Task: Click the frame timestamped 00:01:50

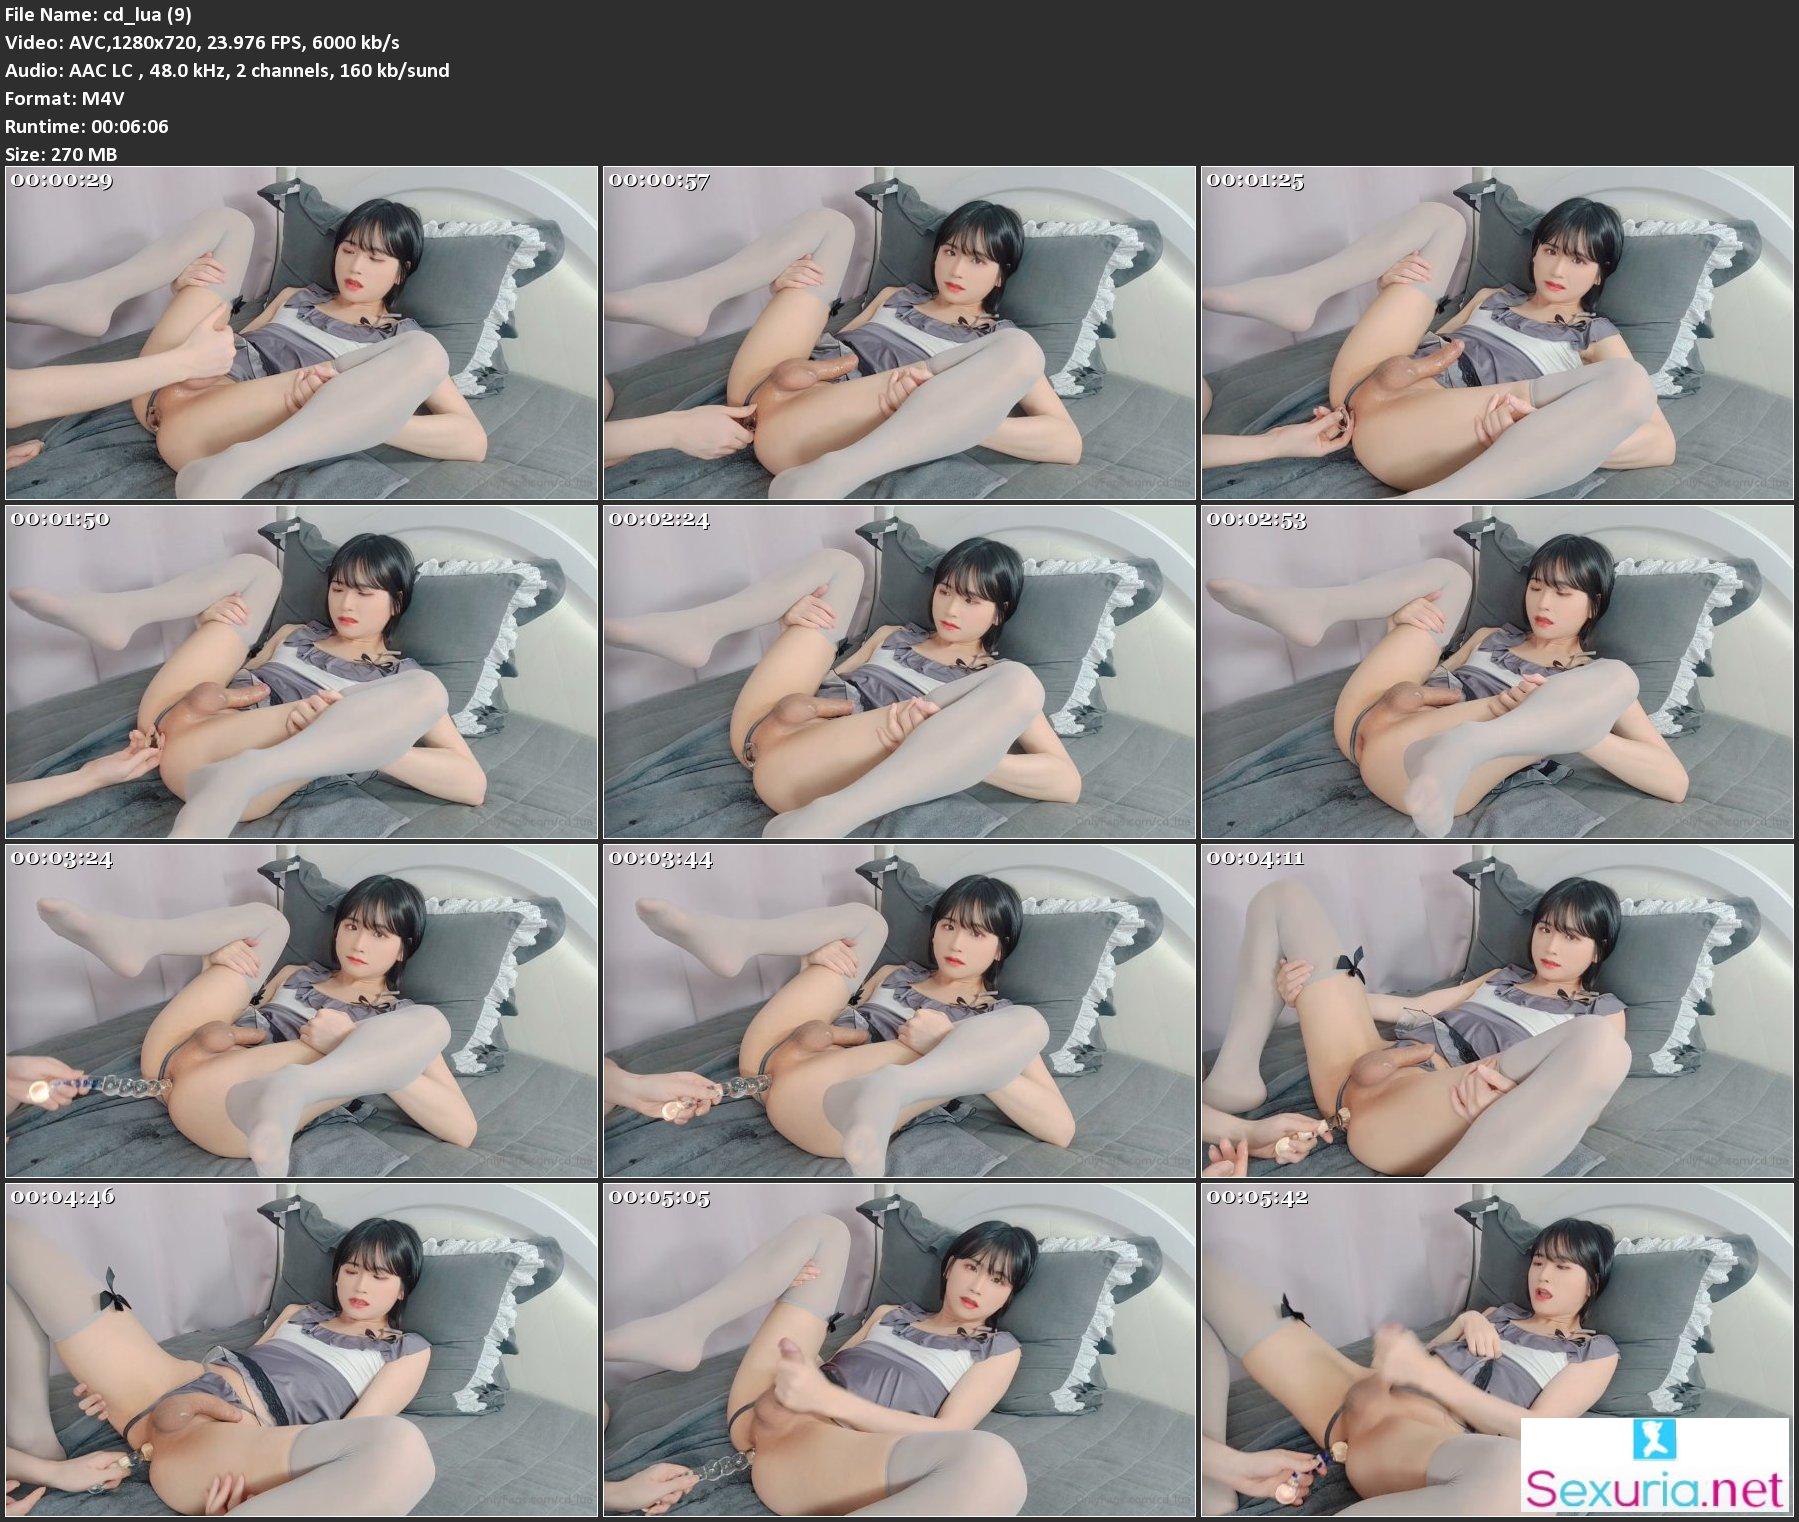Action: point(301,672)
